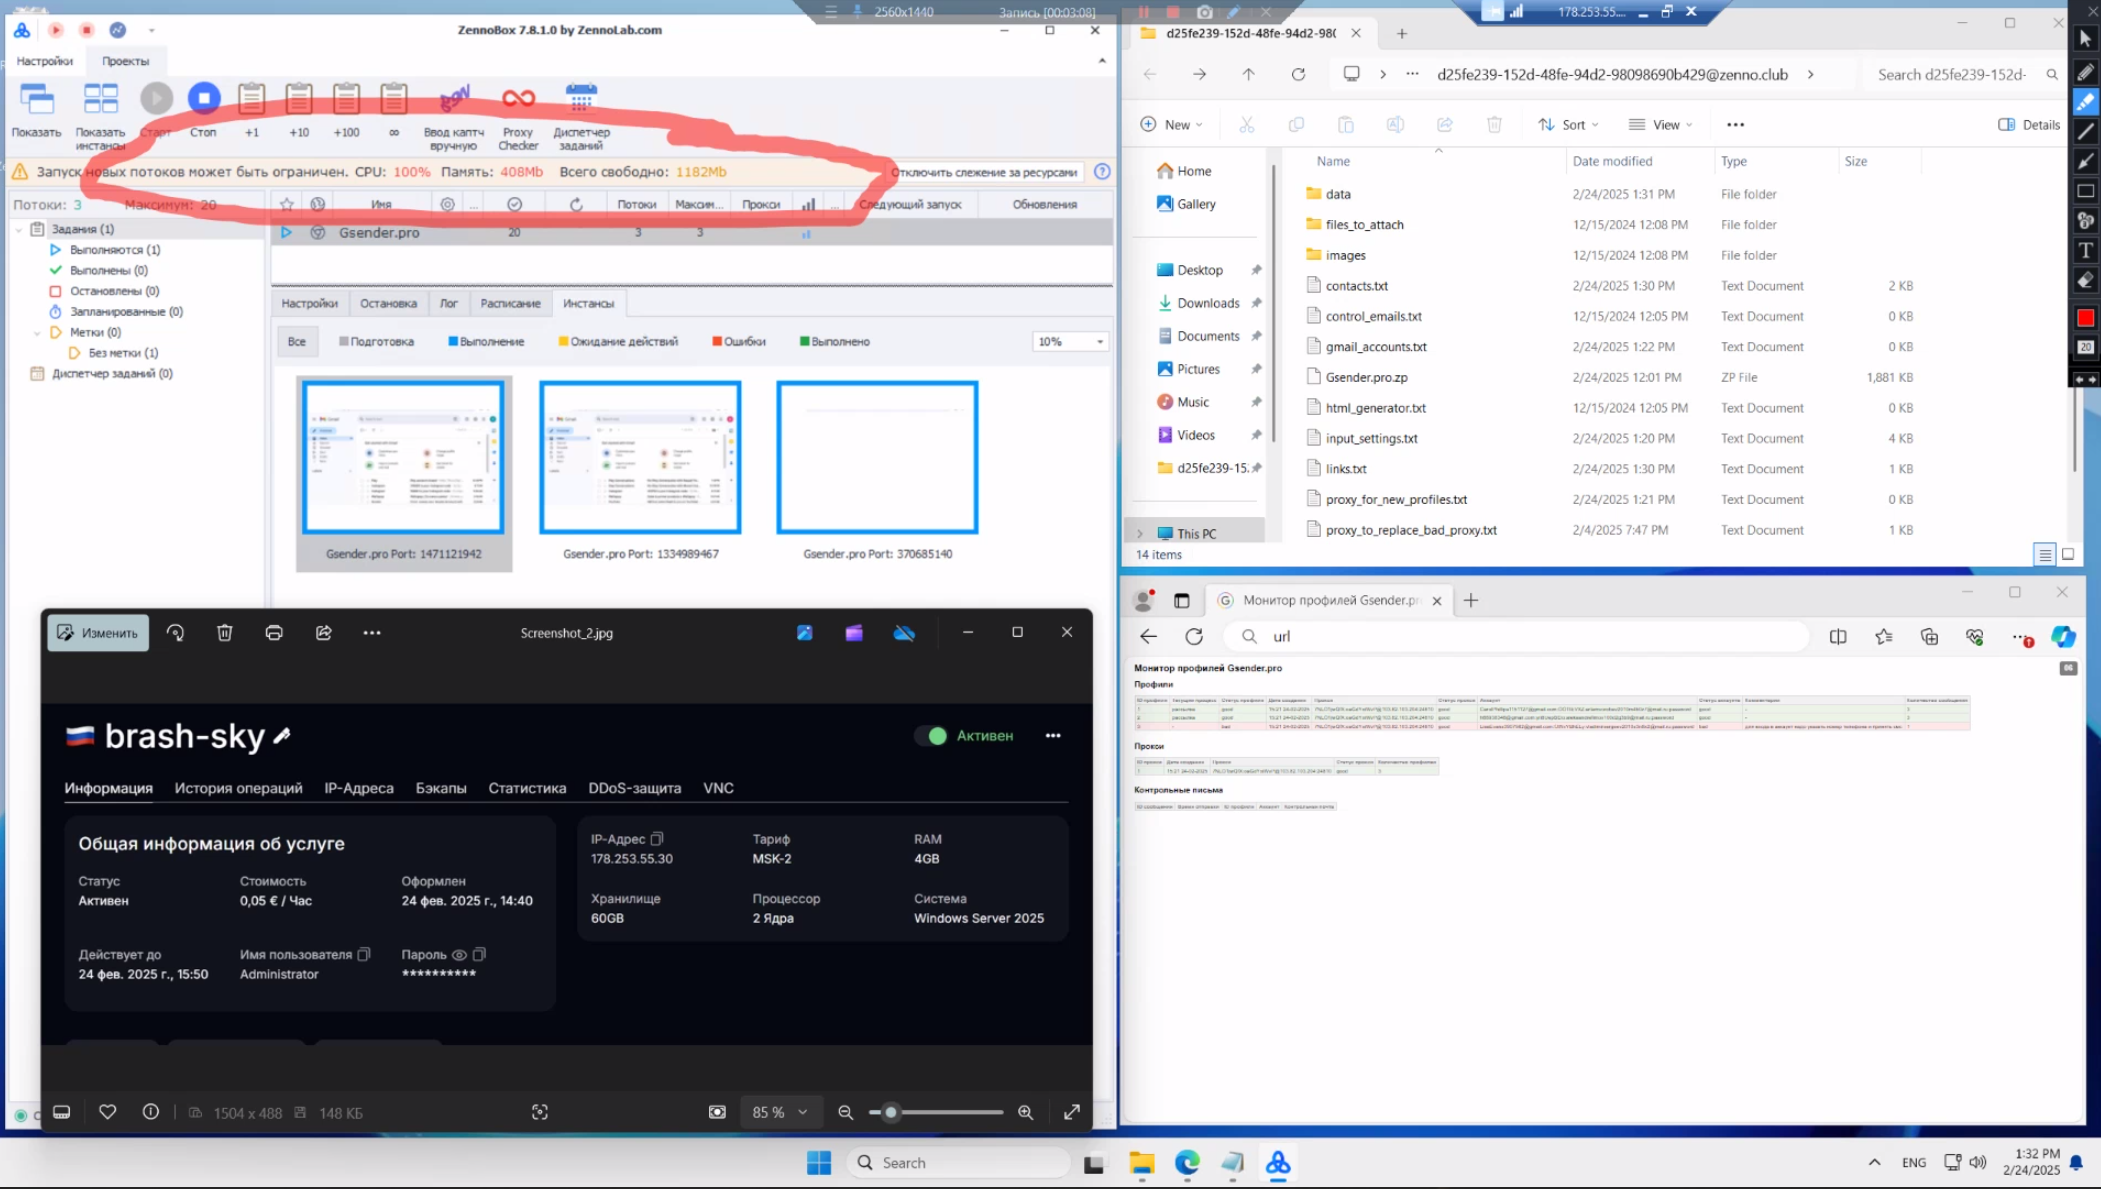
Task: Pick the red color swatch in annotation toolbar
Action: coord(2085,318)
